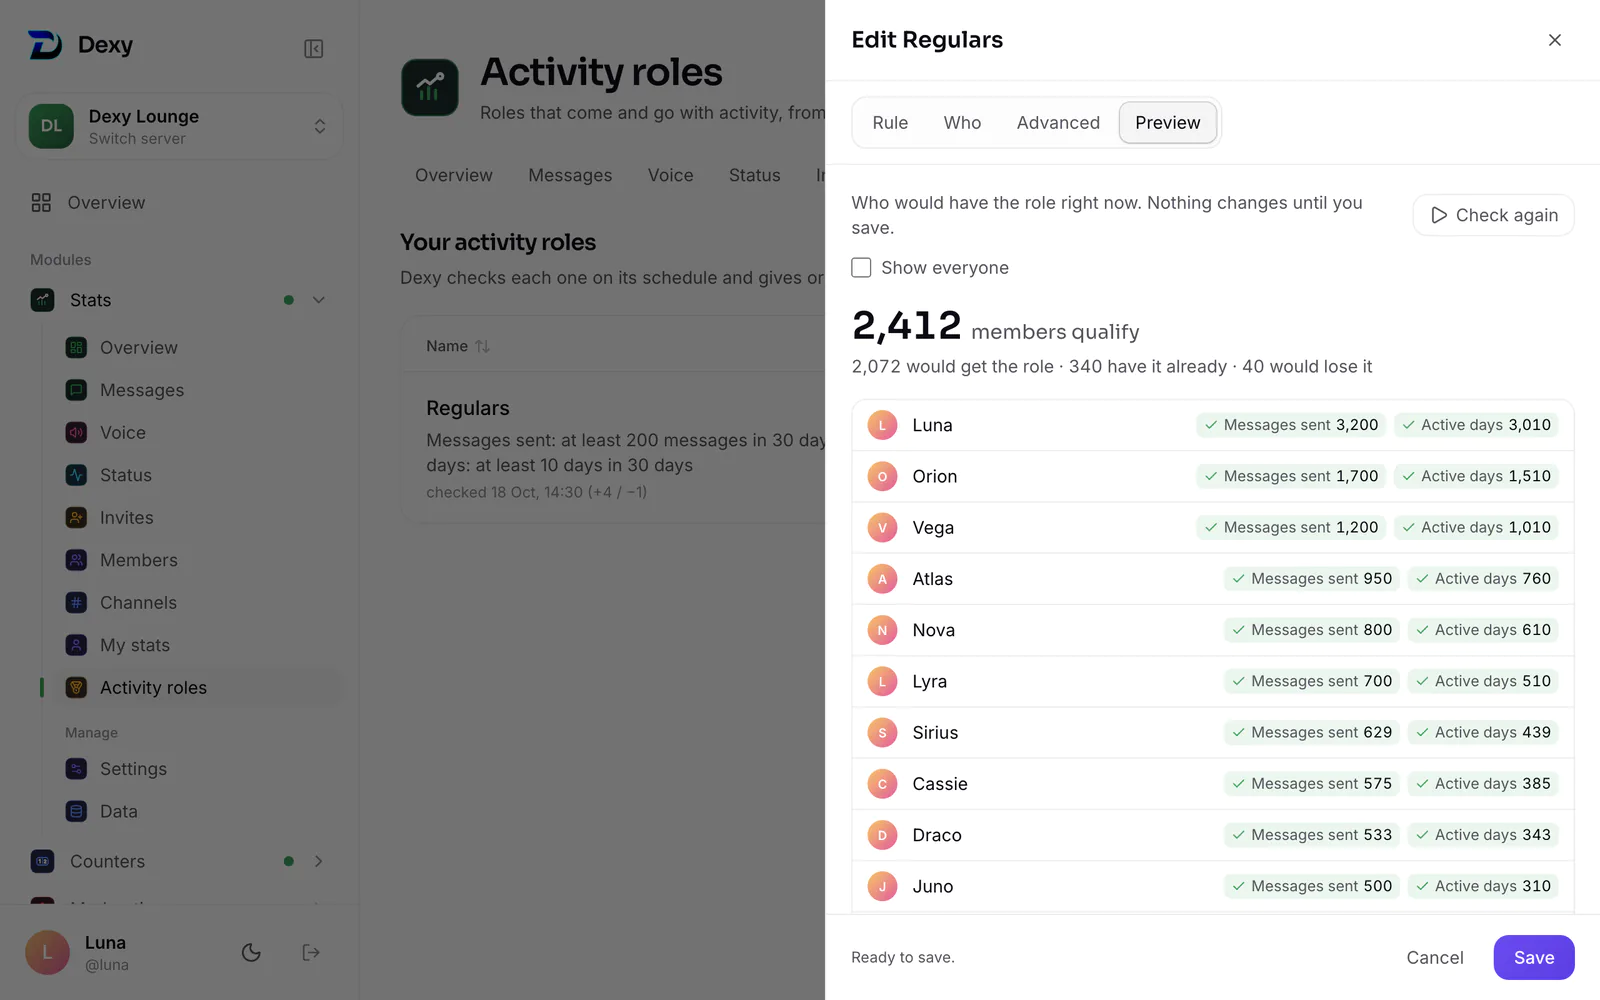Cancel editing Regulars

pyautogui.click(x=1435, y=957)
